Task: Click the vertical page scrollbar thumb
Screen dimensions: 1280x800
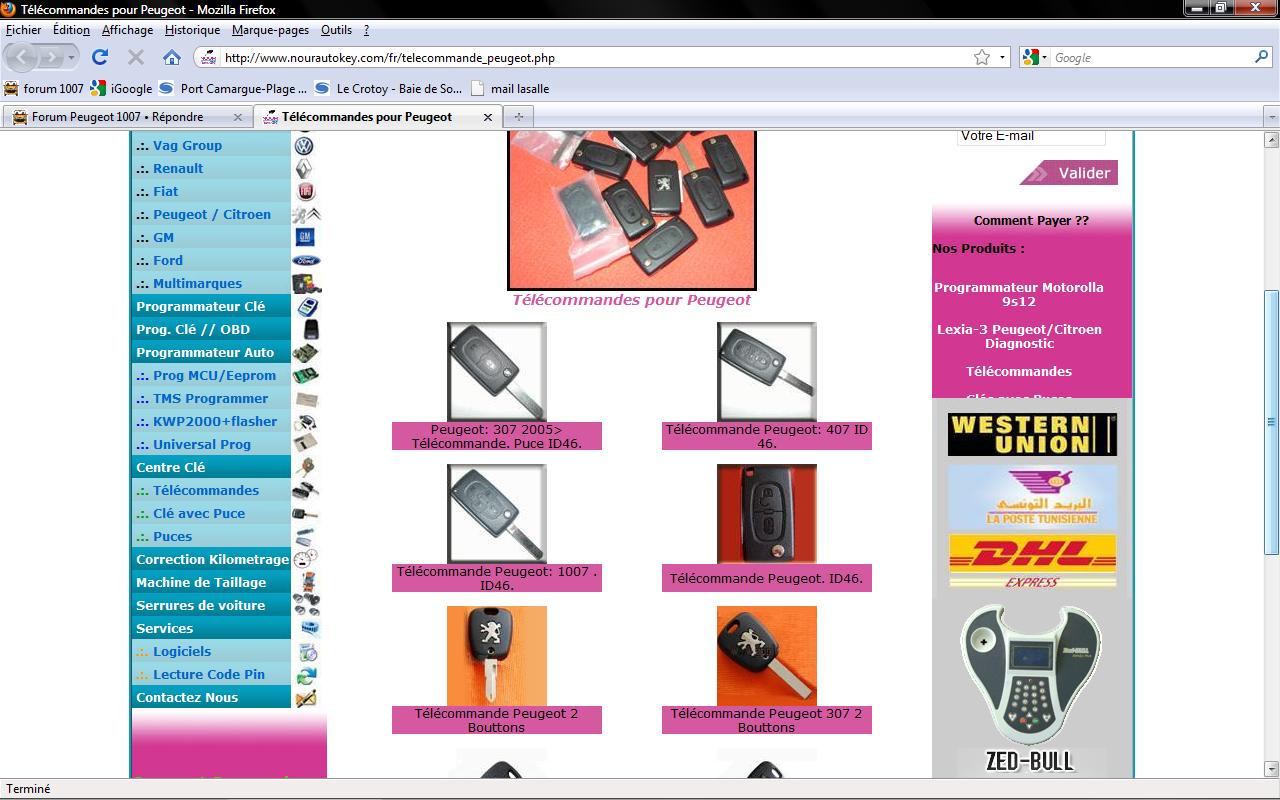Action: [x=1272, y=422]
